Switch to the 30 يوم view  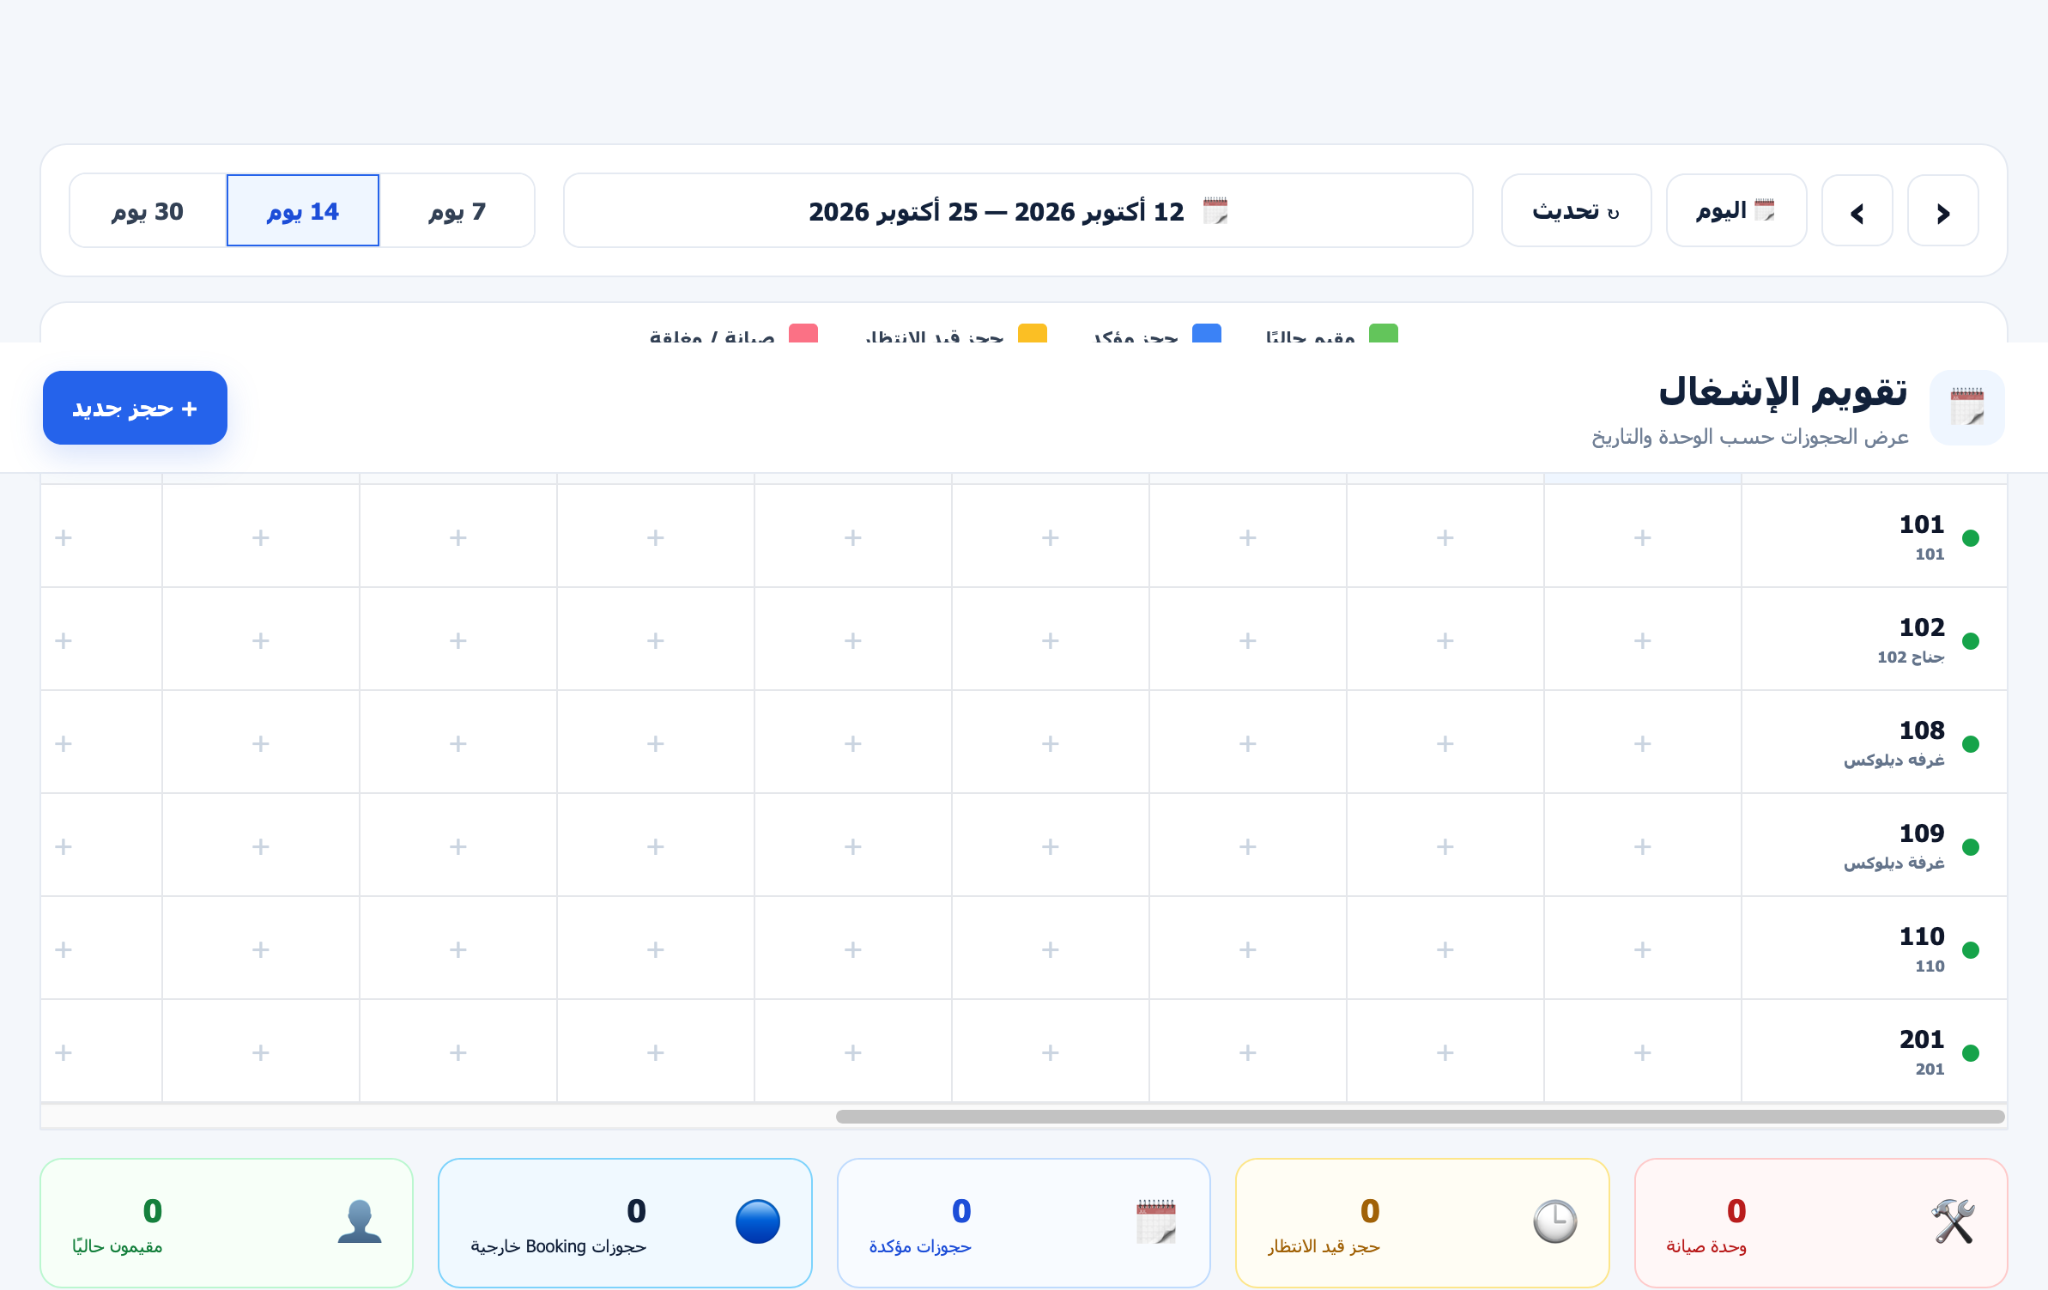(148, 211)
